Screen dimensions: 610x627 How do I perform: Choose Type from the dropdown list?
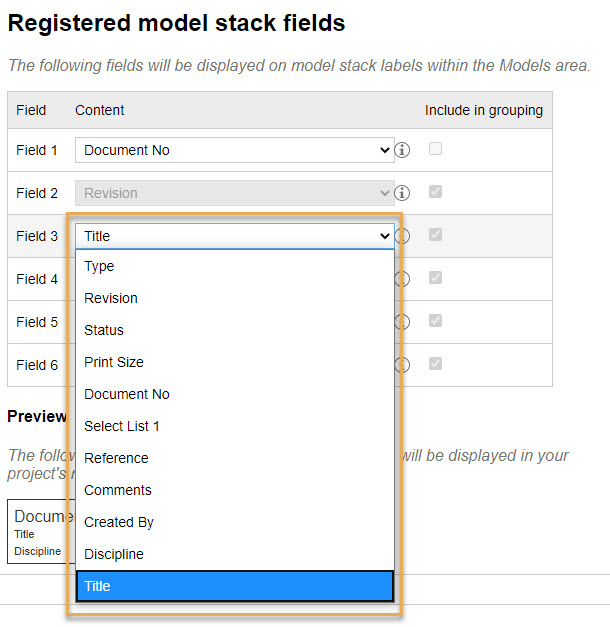pos(235,266)
